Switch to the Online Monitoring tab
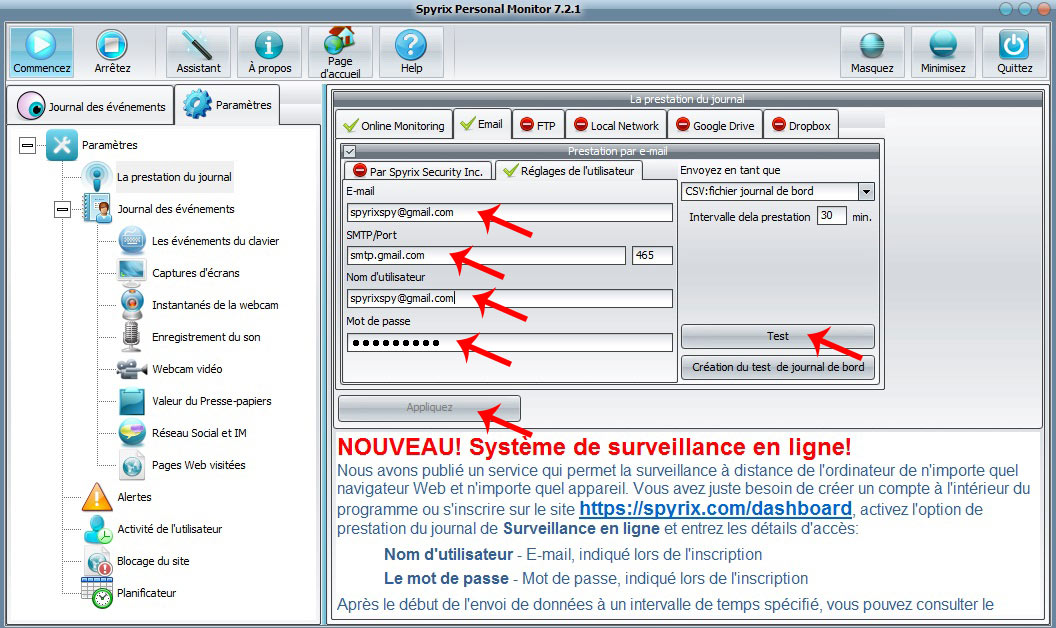Image resolution: width=1056 pixels, height=628 pixels. pyautogui.click(x=394, y=125)
